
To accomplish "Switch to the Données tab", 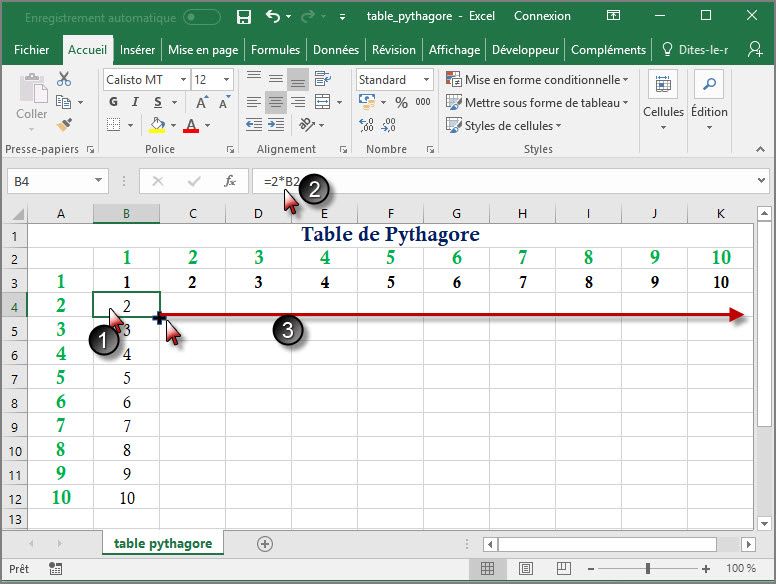I will [336, 50].
